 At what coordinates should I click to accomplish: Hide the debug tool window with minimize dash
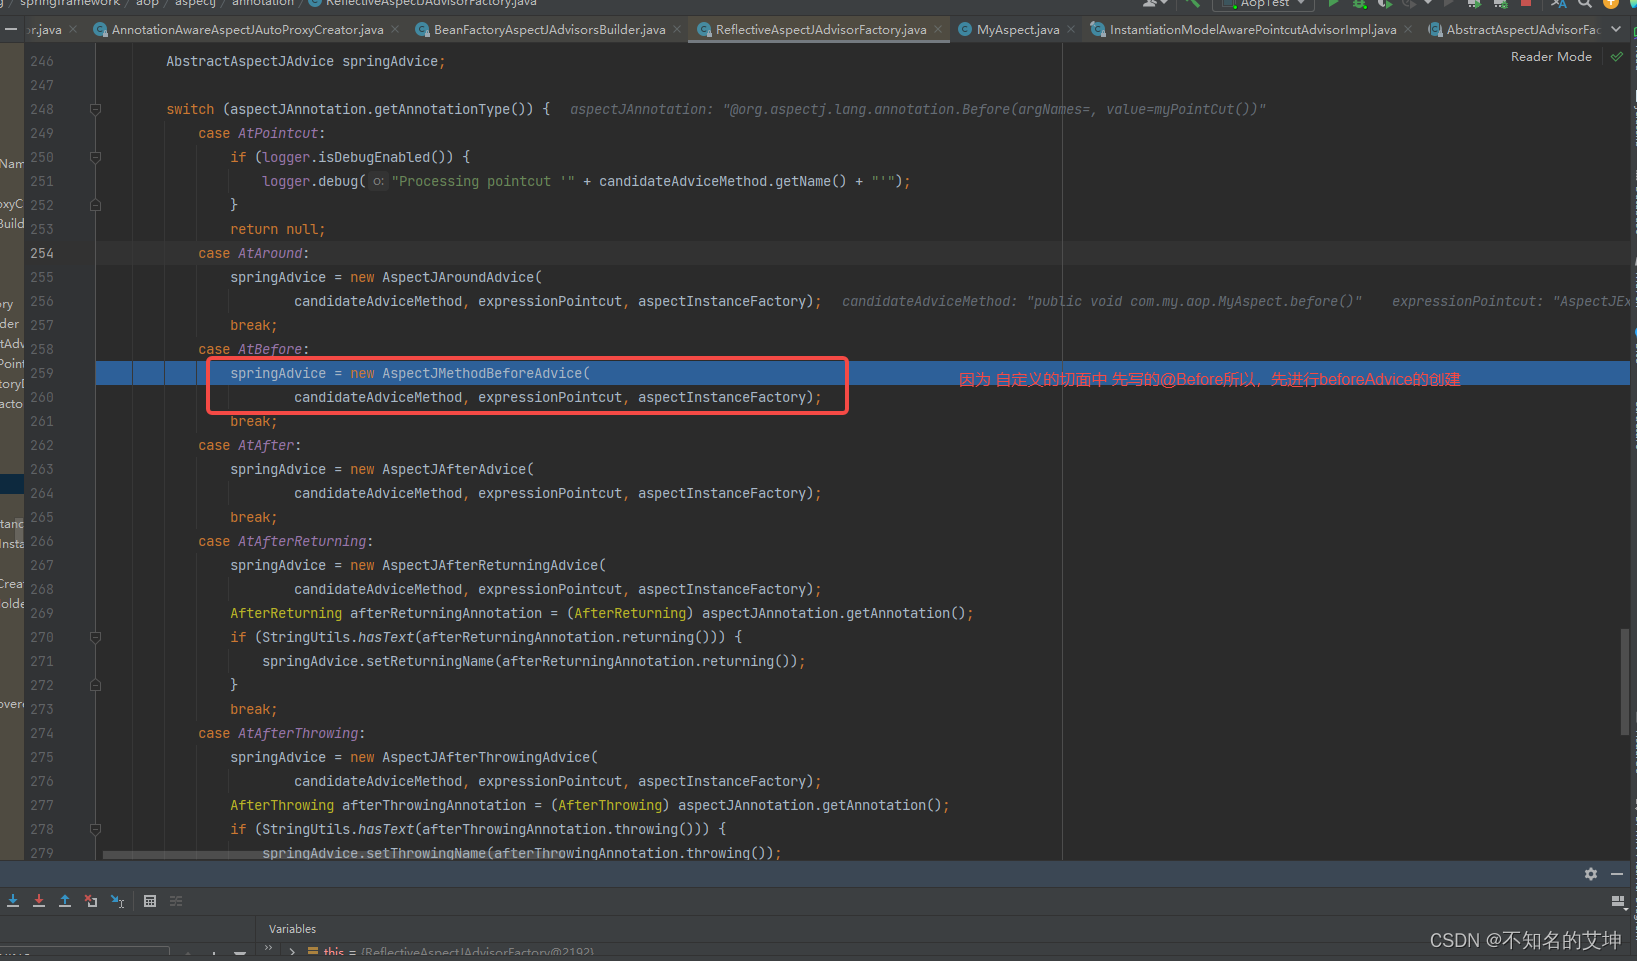(1617, 874)
